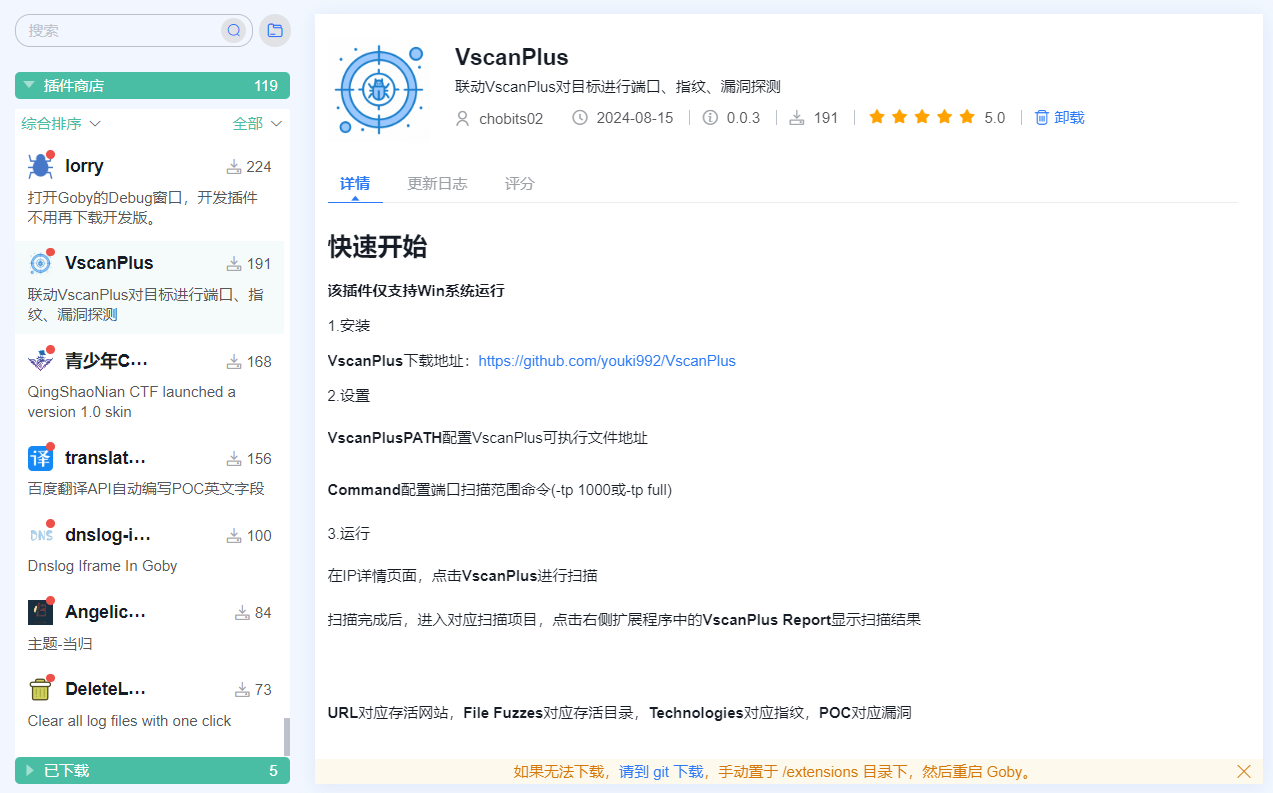
Task: Click the VscanPlus icon in plugin list
Action: coord(40,263)
